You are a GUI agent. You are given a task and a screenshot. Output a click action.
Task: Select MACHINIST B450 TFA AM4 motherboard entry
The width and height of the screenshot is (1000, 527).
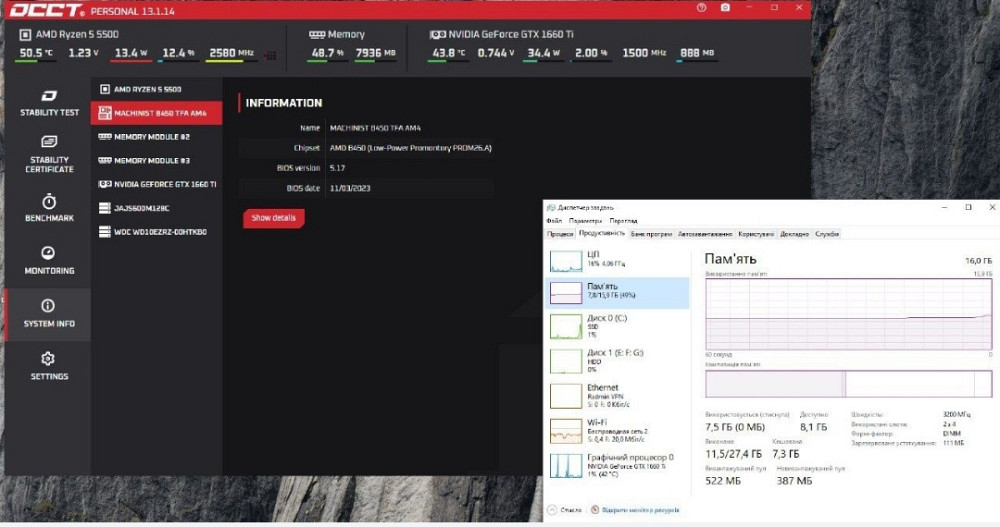[156, 113]
